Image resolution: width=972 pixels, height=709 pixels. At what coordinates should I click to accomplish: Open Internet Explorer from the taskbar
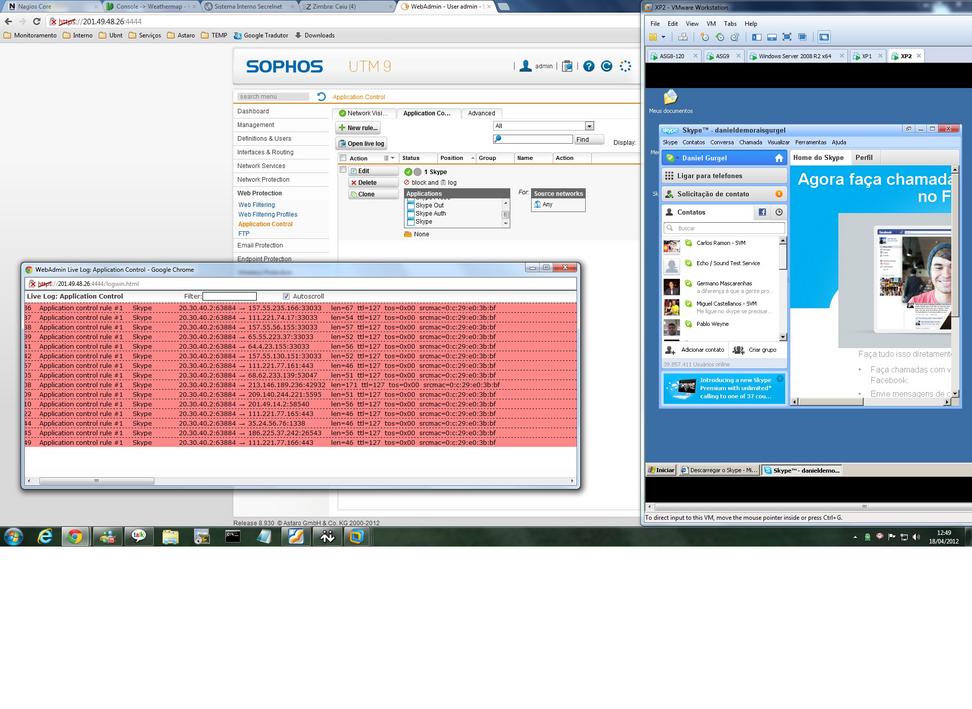tap(46, 536)
